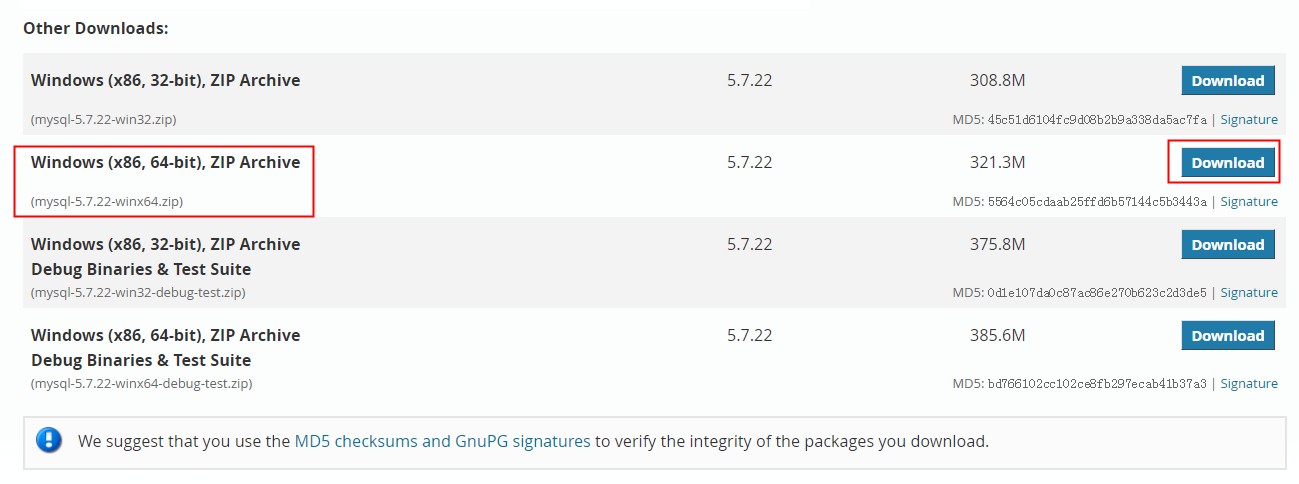Image resolution: width=1299 pixels, height=484 pixels.
Task: Download the highlighted 64-bit ZIP Archive
Action: 1228,163
